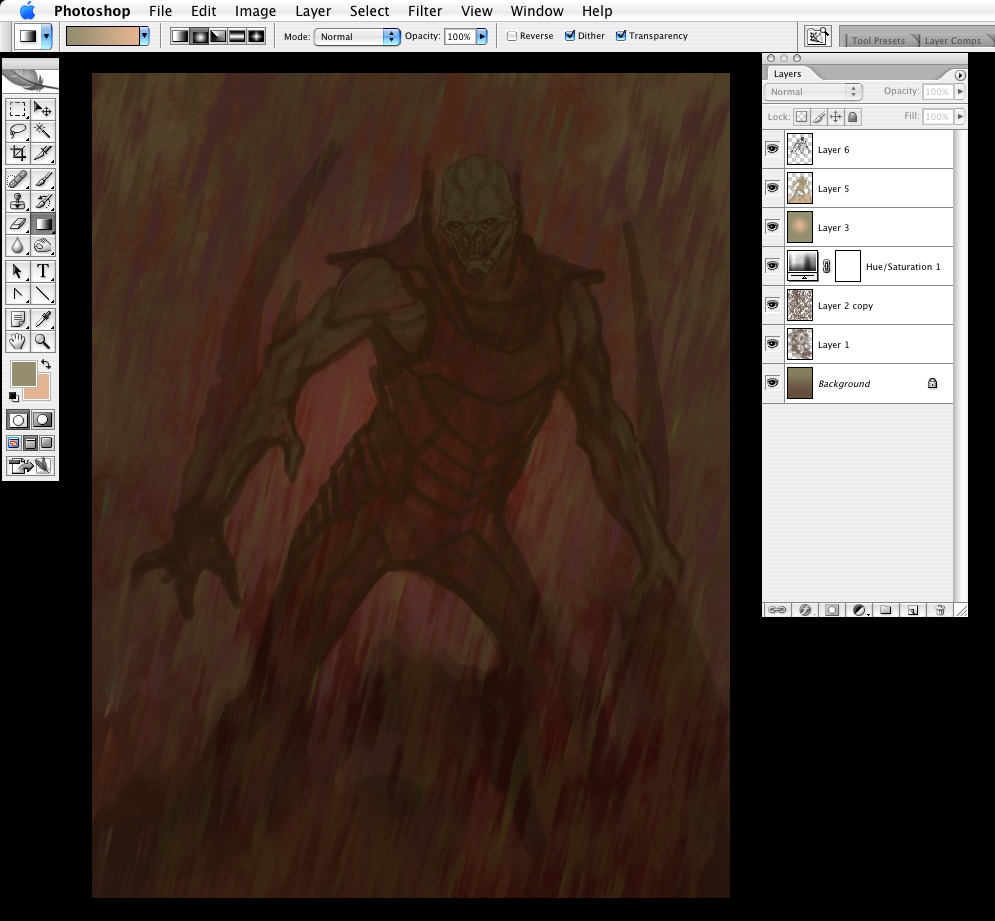995x921 pixels.
Task: Select the Hand tool
Action: pos(18,341)
